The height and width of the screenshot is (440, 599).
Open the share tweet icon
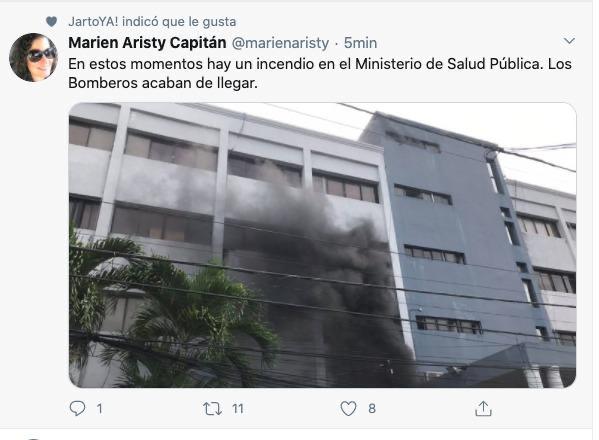click(x=483, y=408)
